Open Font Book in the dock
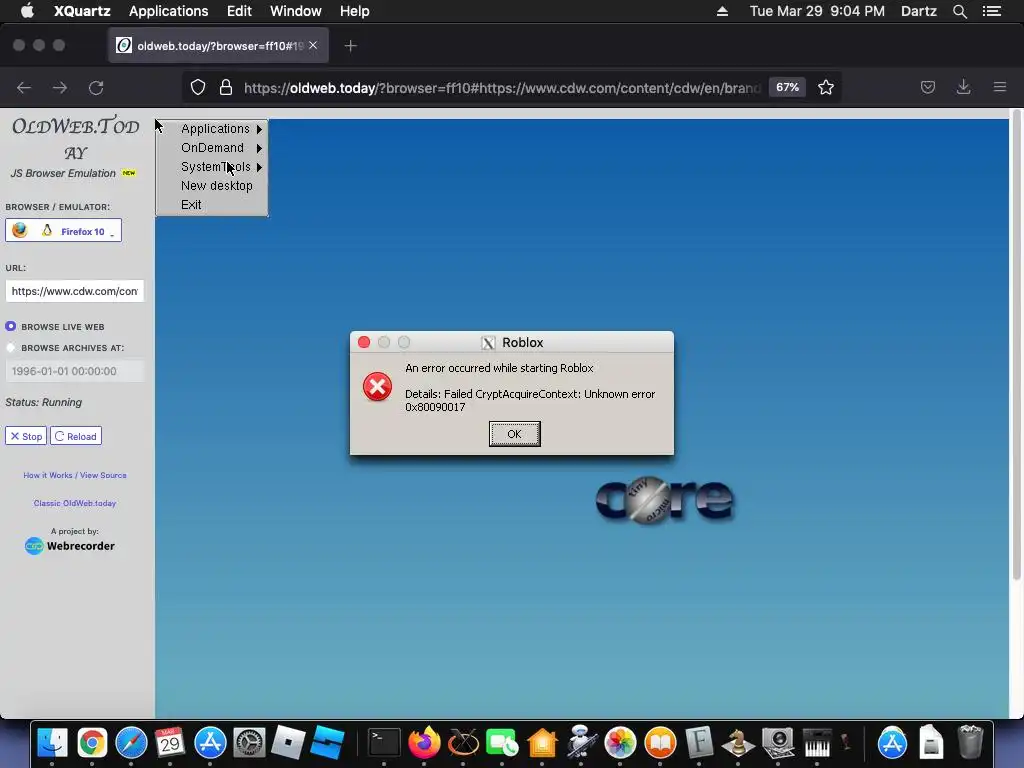The width and height of the screenshot is (1024, 768). pyautogui.click(x=699, y=743)
